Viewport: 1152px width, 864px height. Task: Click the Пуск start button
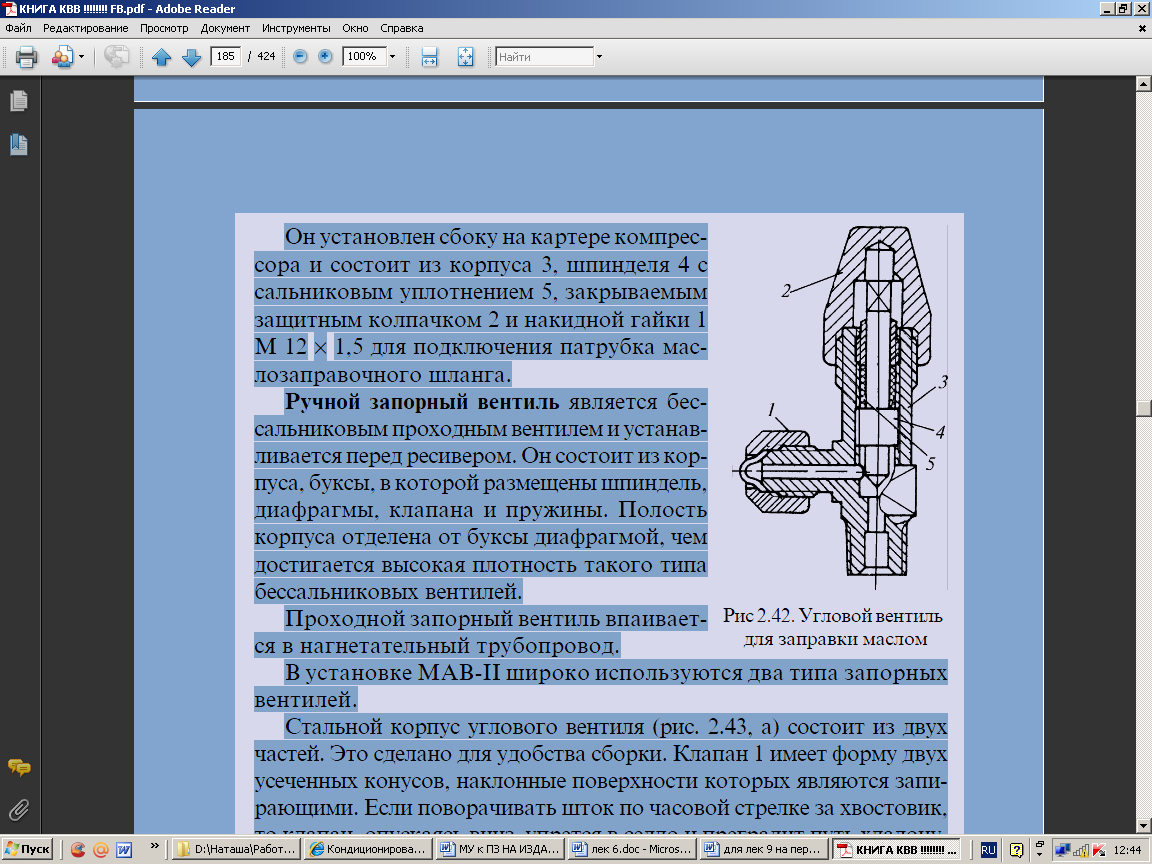(28, 849)
